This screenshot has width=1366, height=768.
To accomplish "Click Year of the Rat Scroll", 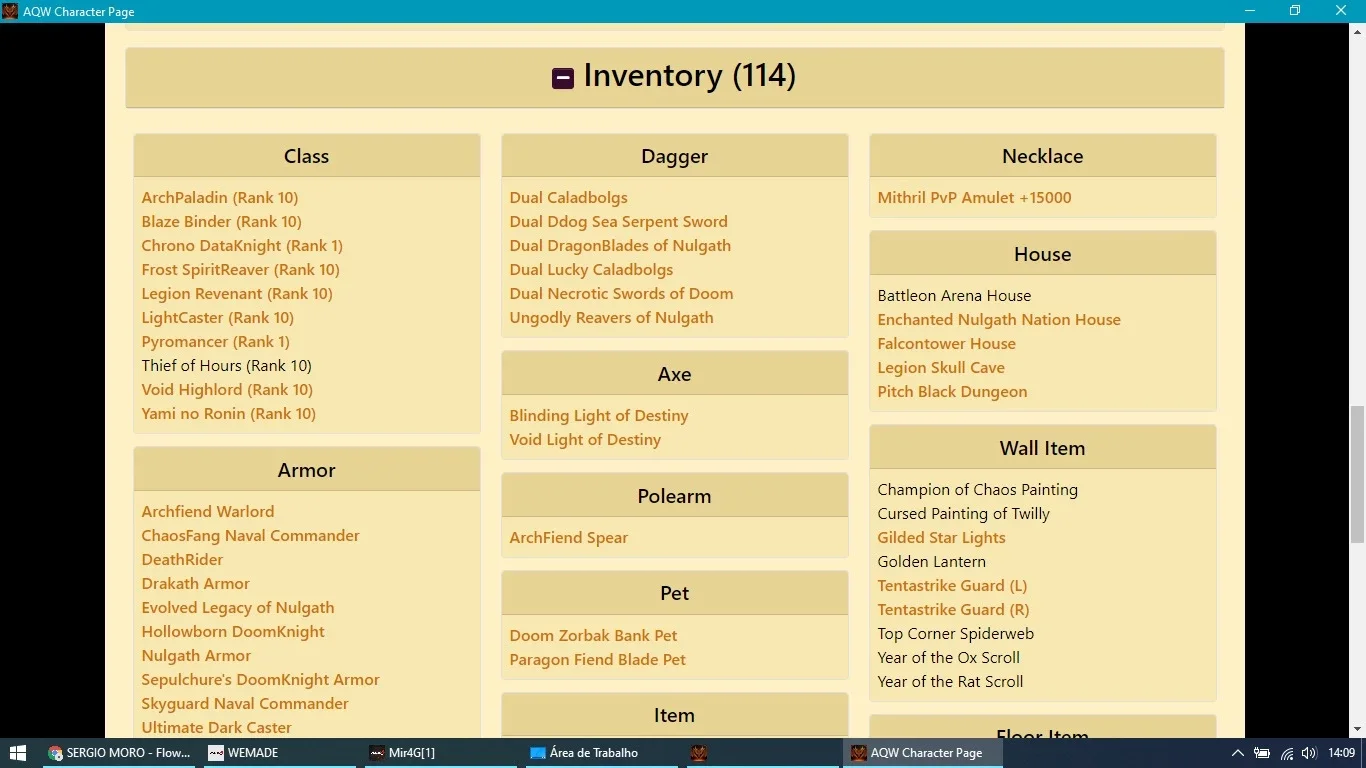I will point(950,682).
